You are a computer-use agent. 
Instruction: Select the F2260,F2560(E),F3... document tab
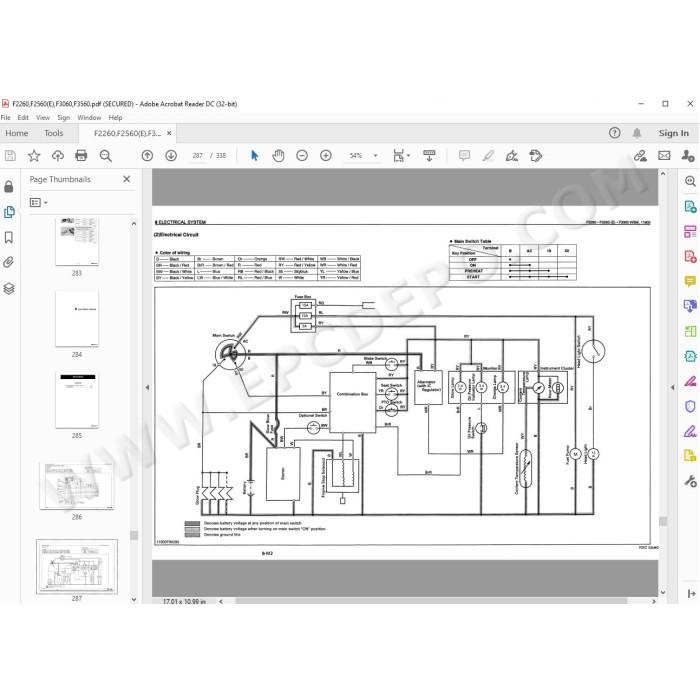pos(127,133)
